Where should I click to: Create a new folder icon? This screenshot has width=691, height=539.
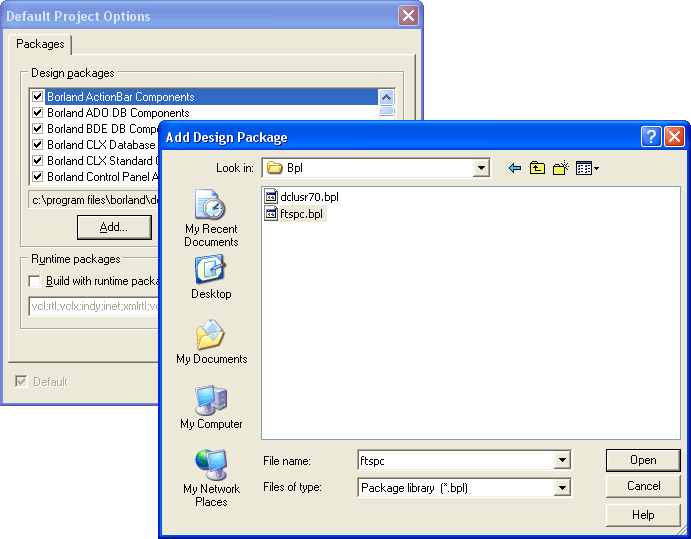561,168
